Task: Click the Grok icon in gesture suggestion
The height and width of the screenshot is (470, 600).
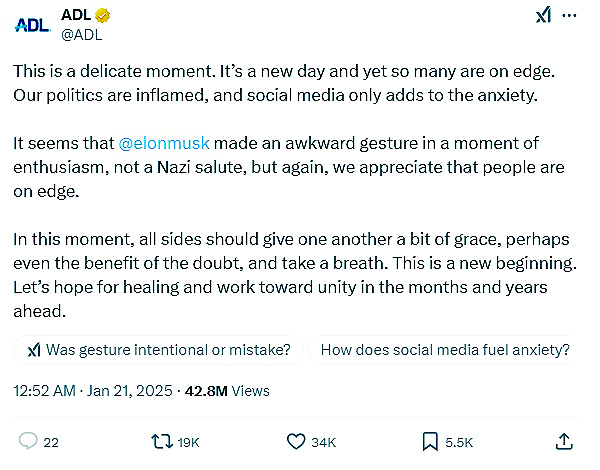Action: coord(33,350)
